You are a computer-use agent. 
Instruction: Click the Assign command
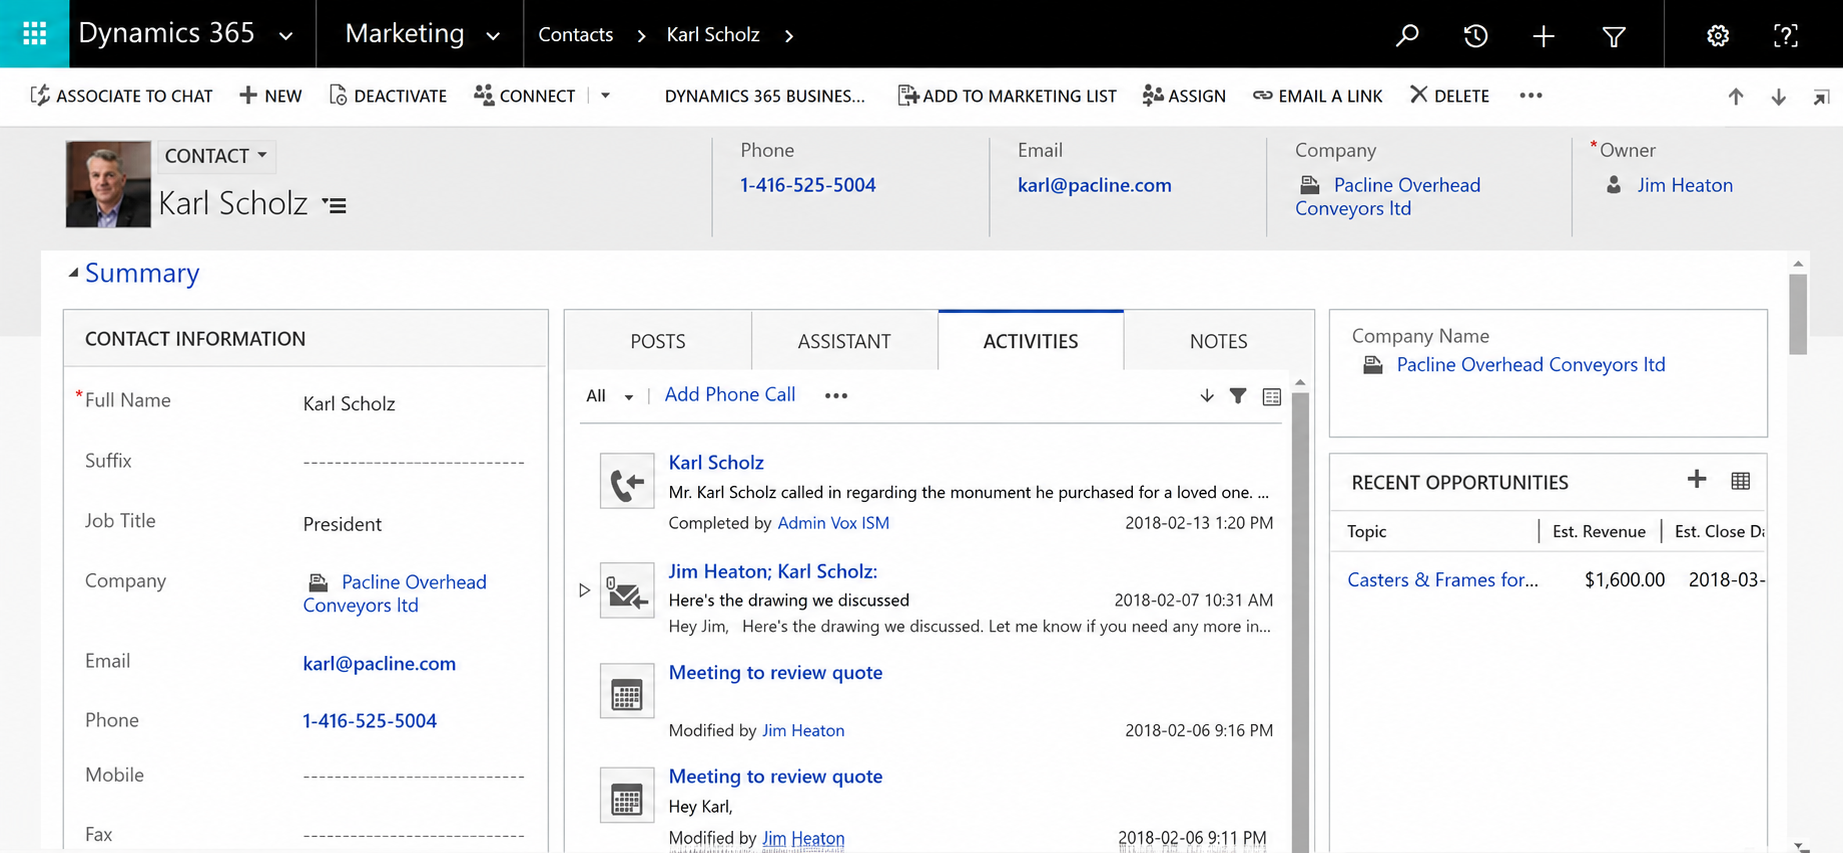(x=1184, y=96)
